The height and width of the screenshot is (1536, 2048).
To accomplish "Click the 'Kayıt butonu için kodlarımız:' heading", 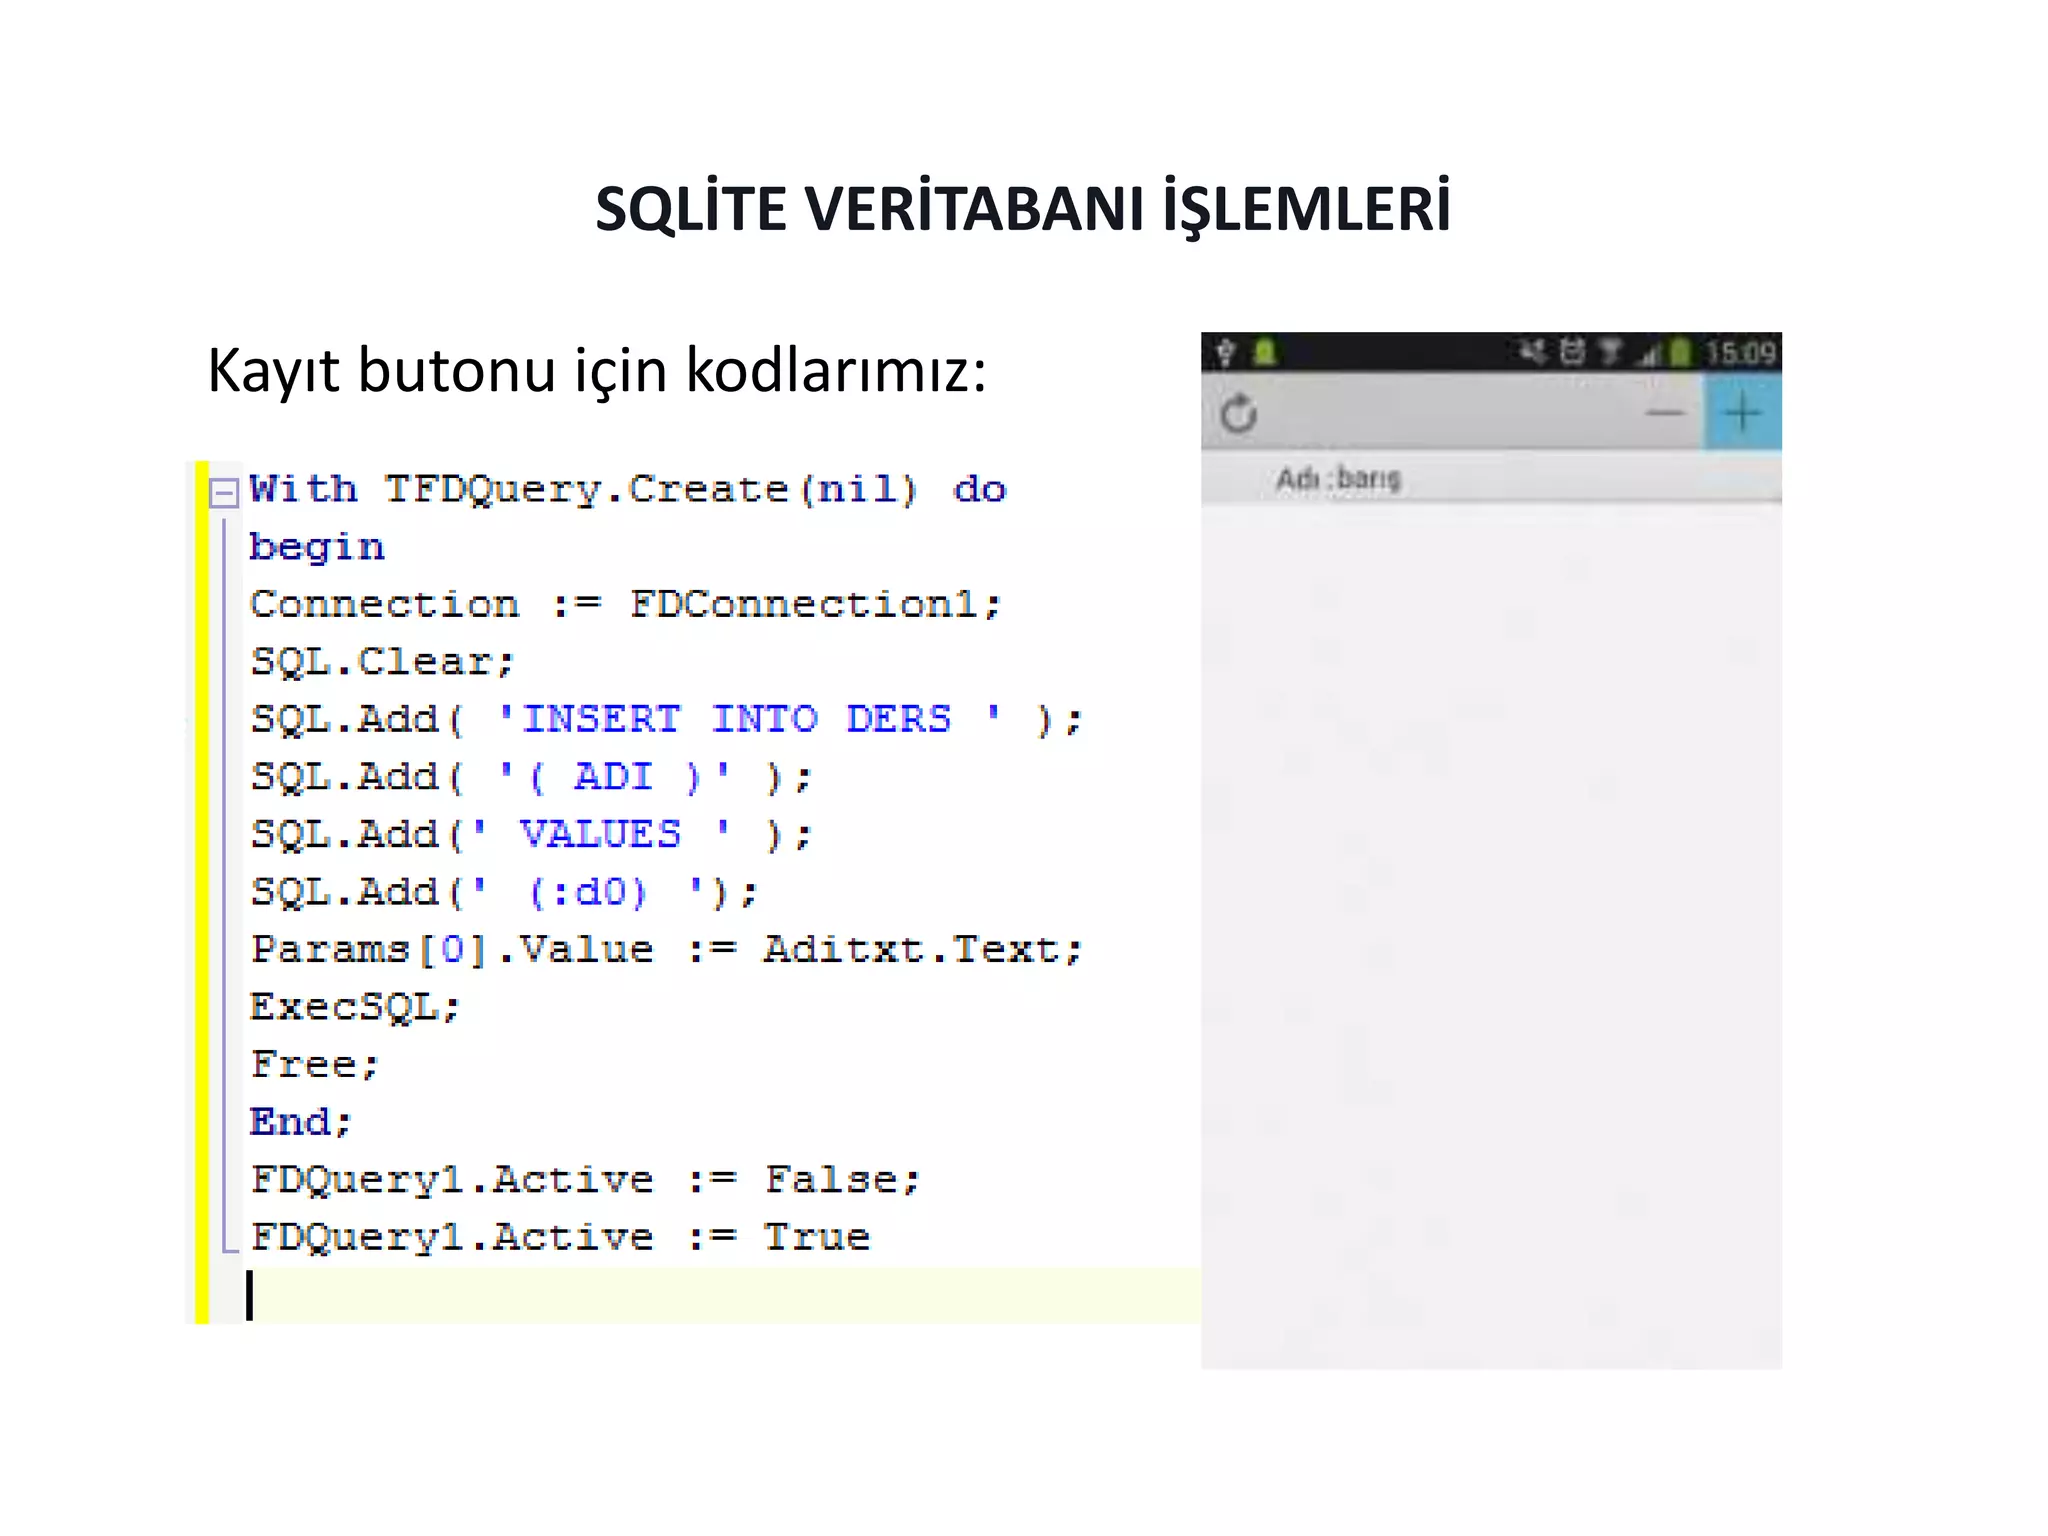I will pos(597,371).
